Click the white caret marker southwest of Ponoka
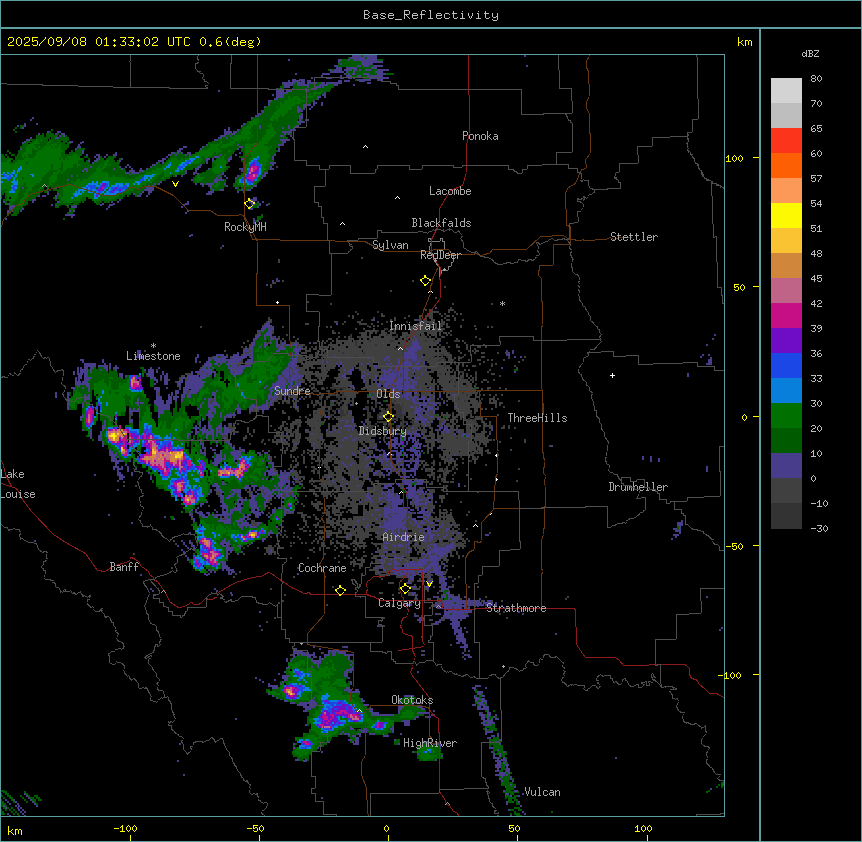 (365, 147)
